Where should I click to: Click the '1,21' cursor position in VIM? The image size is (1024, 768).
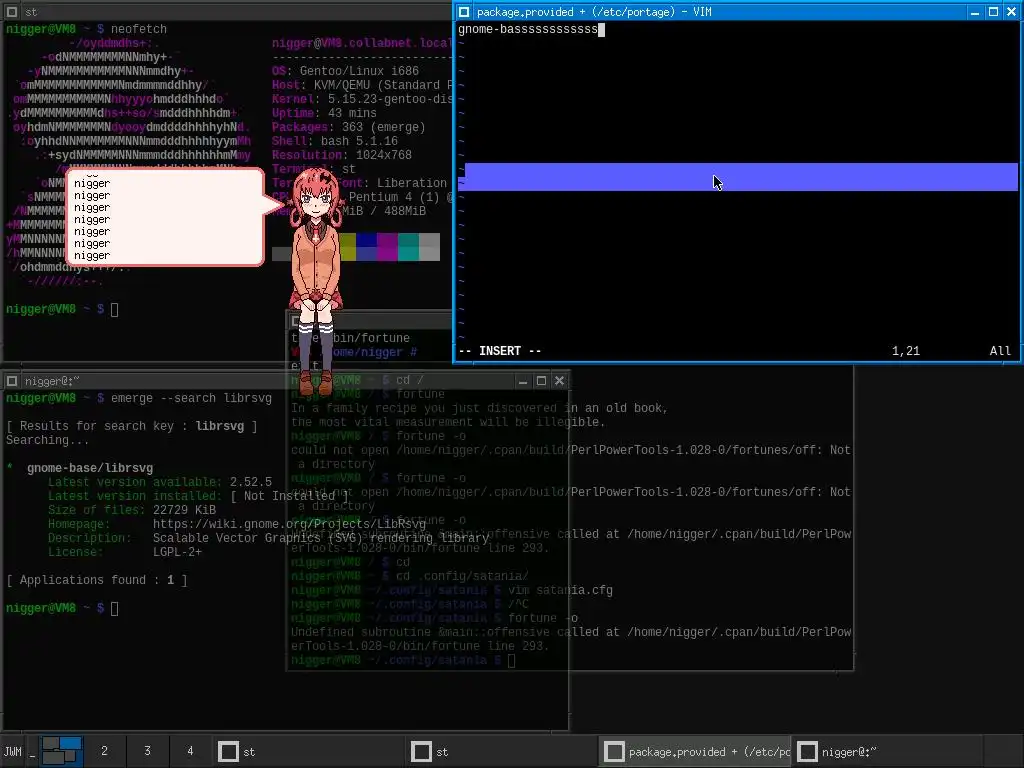click(x=906, y=351)
